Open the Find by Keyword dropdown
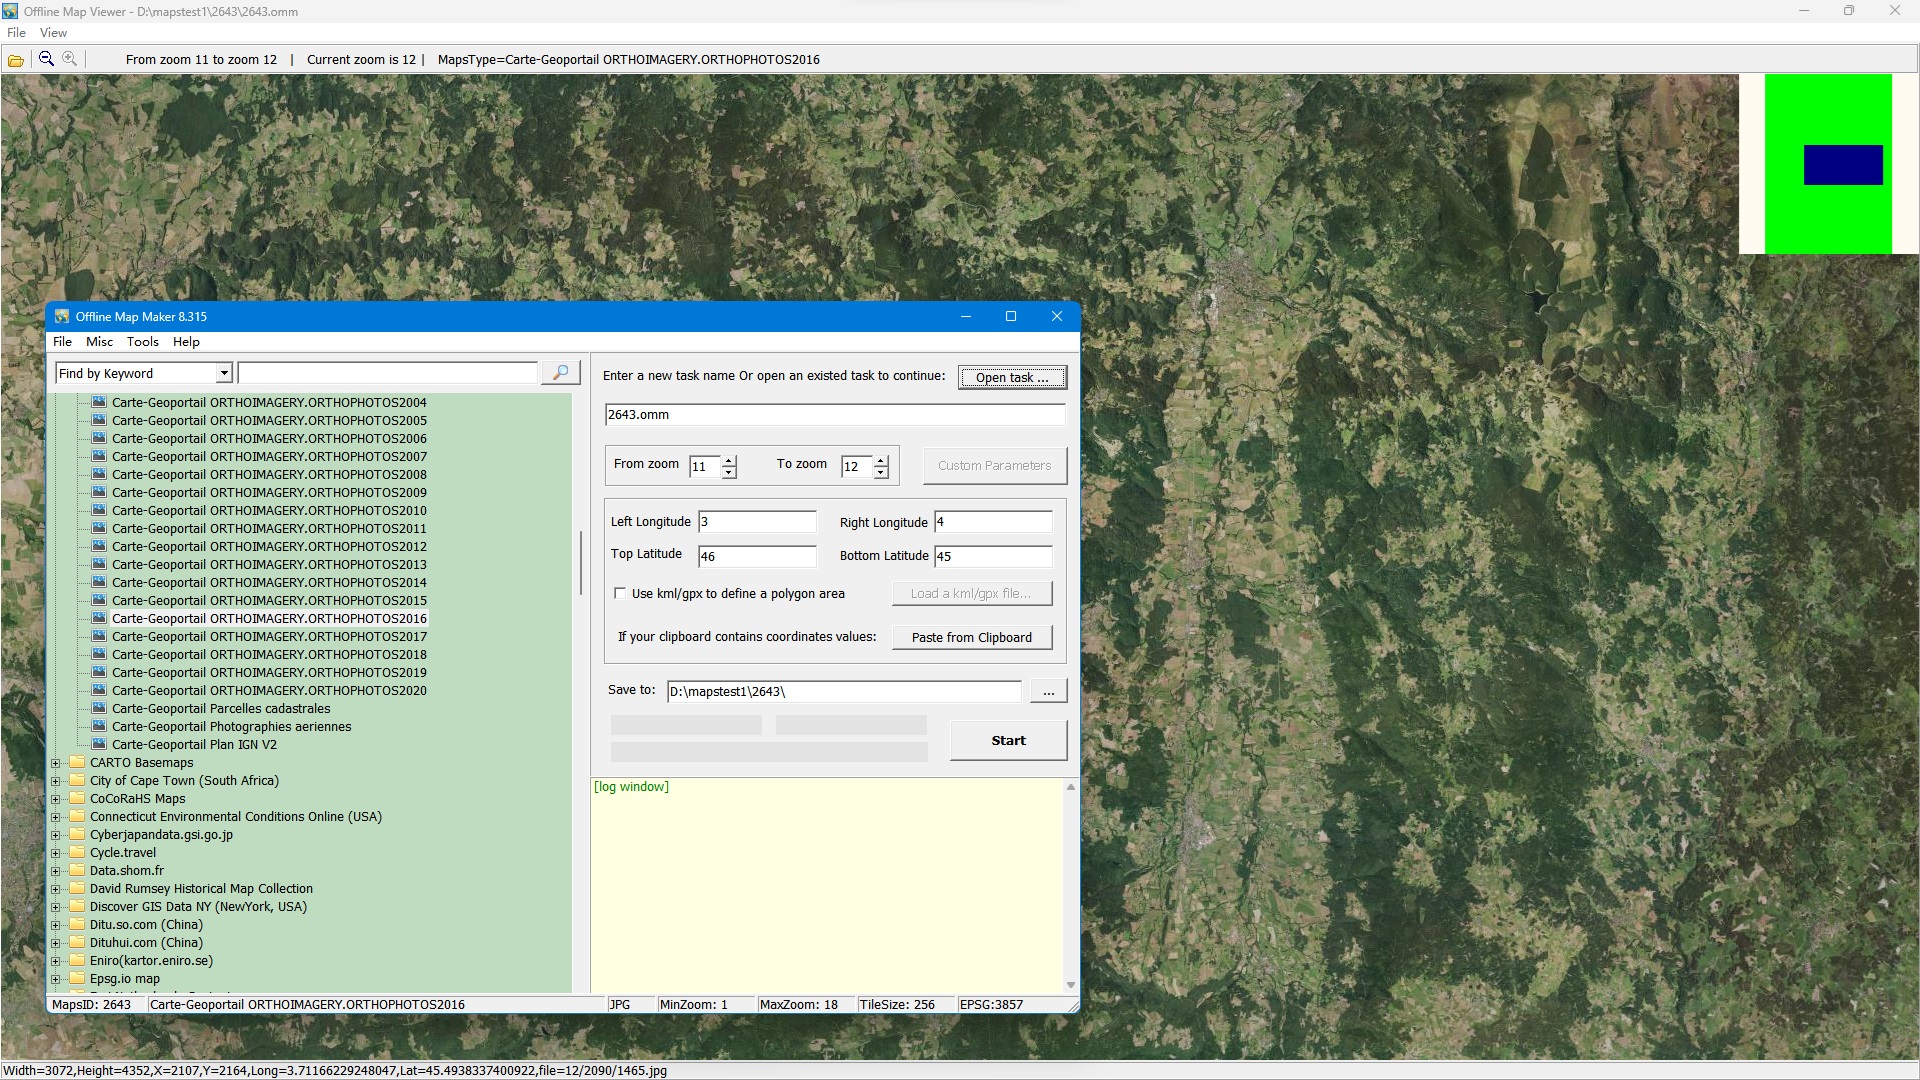The height and width of the screenshot is (1080, 1920). 224,373
